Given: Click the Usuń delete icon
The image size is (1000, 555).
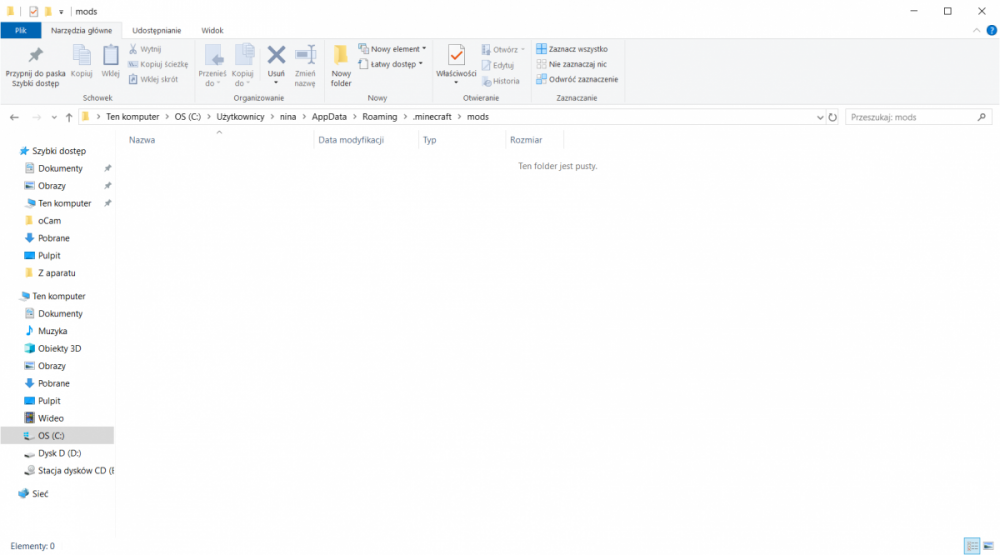Looking at the screenshot, I should click(276, 56).
